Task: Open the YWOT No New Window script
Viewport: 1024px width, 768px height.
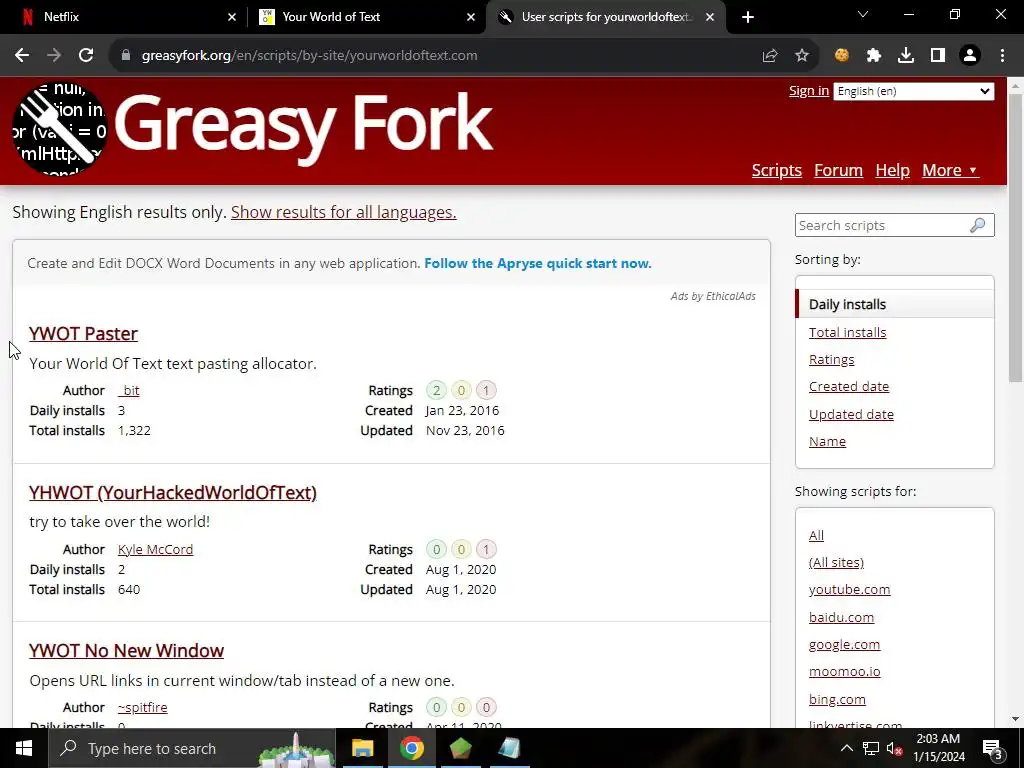Action: pyautogui.click(x=127, y=650)
